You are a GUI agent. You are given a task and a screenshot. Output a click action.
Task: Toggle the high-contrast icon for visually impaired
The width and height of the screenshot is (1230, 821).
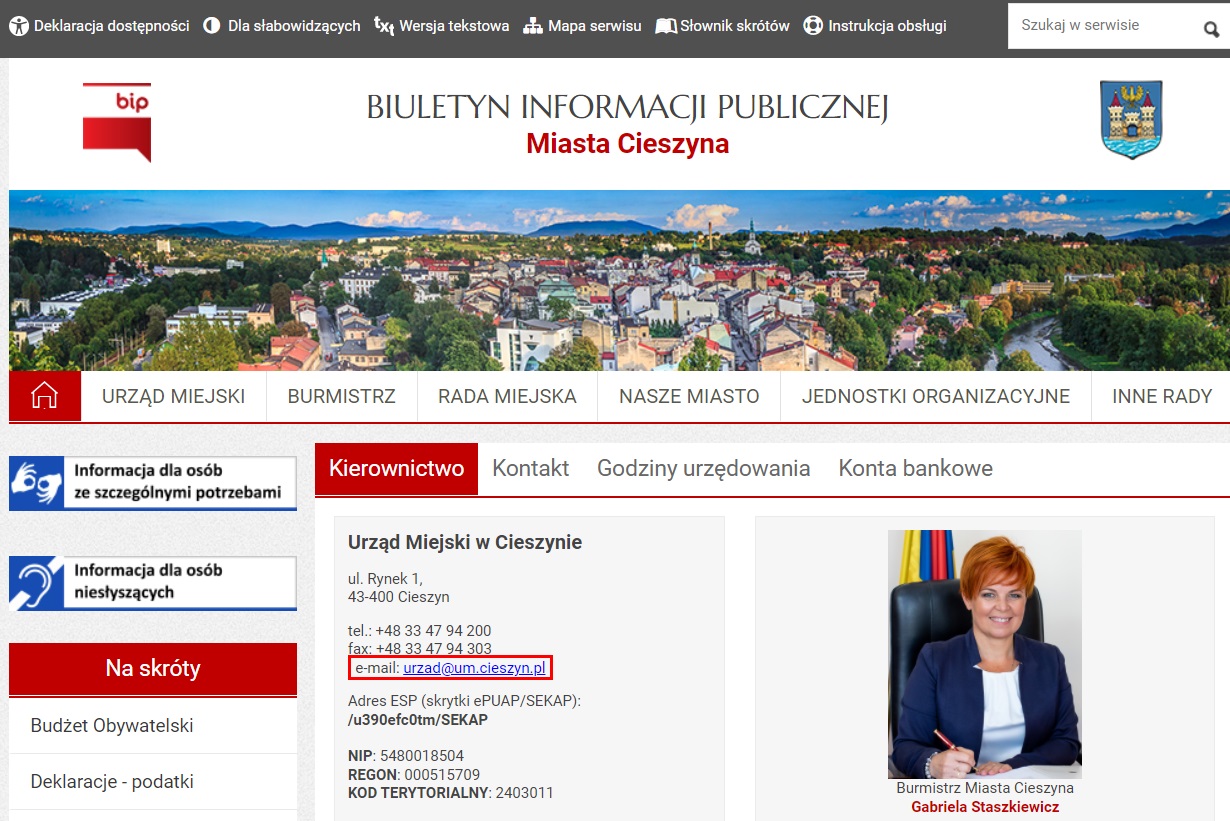tap(211, 26)
